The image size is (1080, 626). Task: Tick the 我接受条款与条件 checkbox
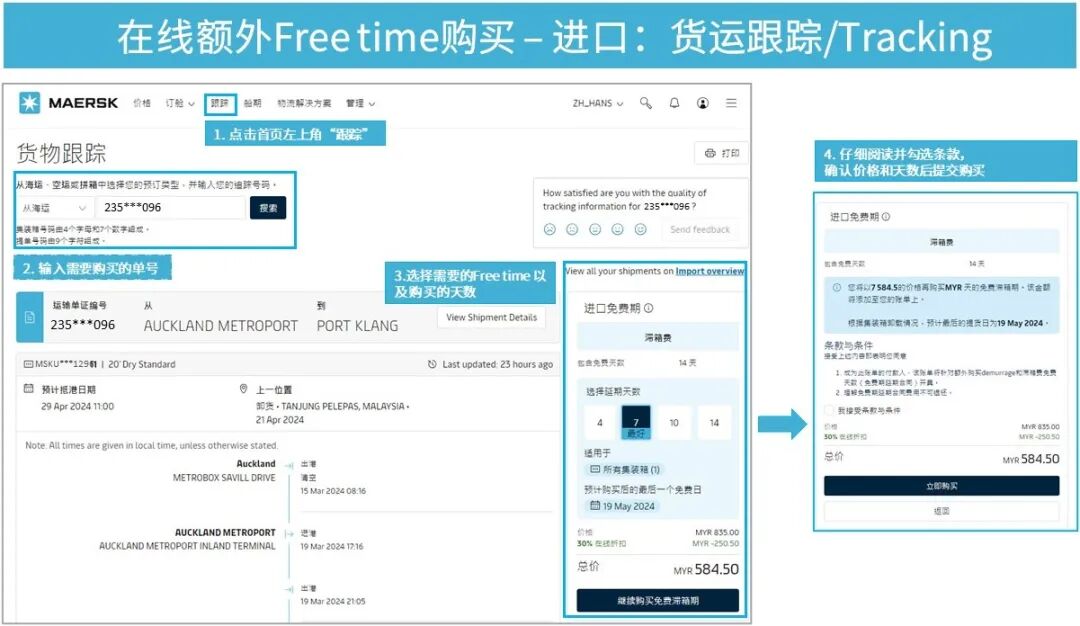829,410
